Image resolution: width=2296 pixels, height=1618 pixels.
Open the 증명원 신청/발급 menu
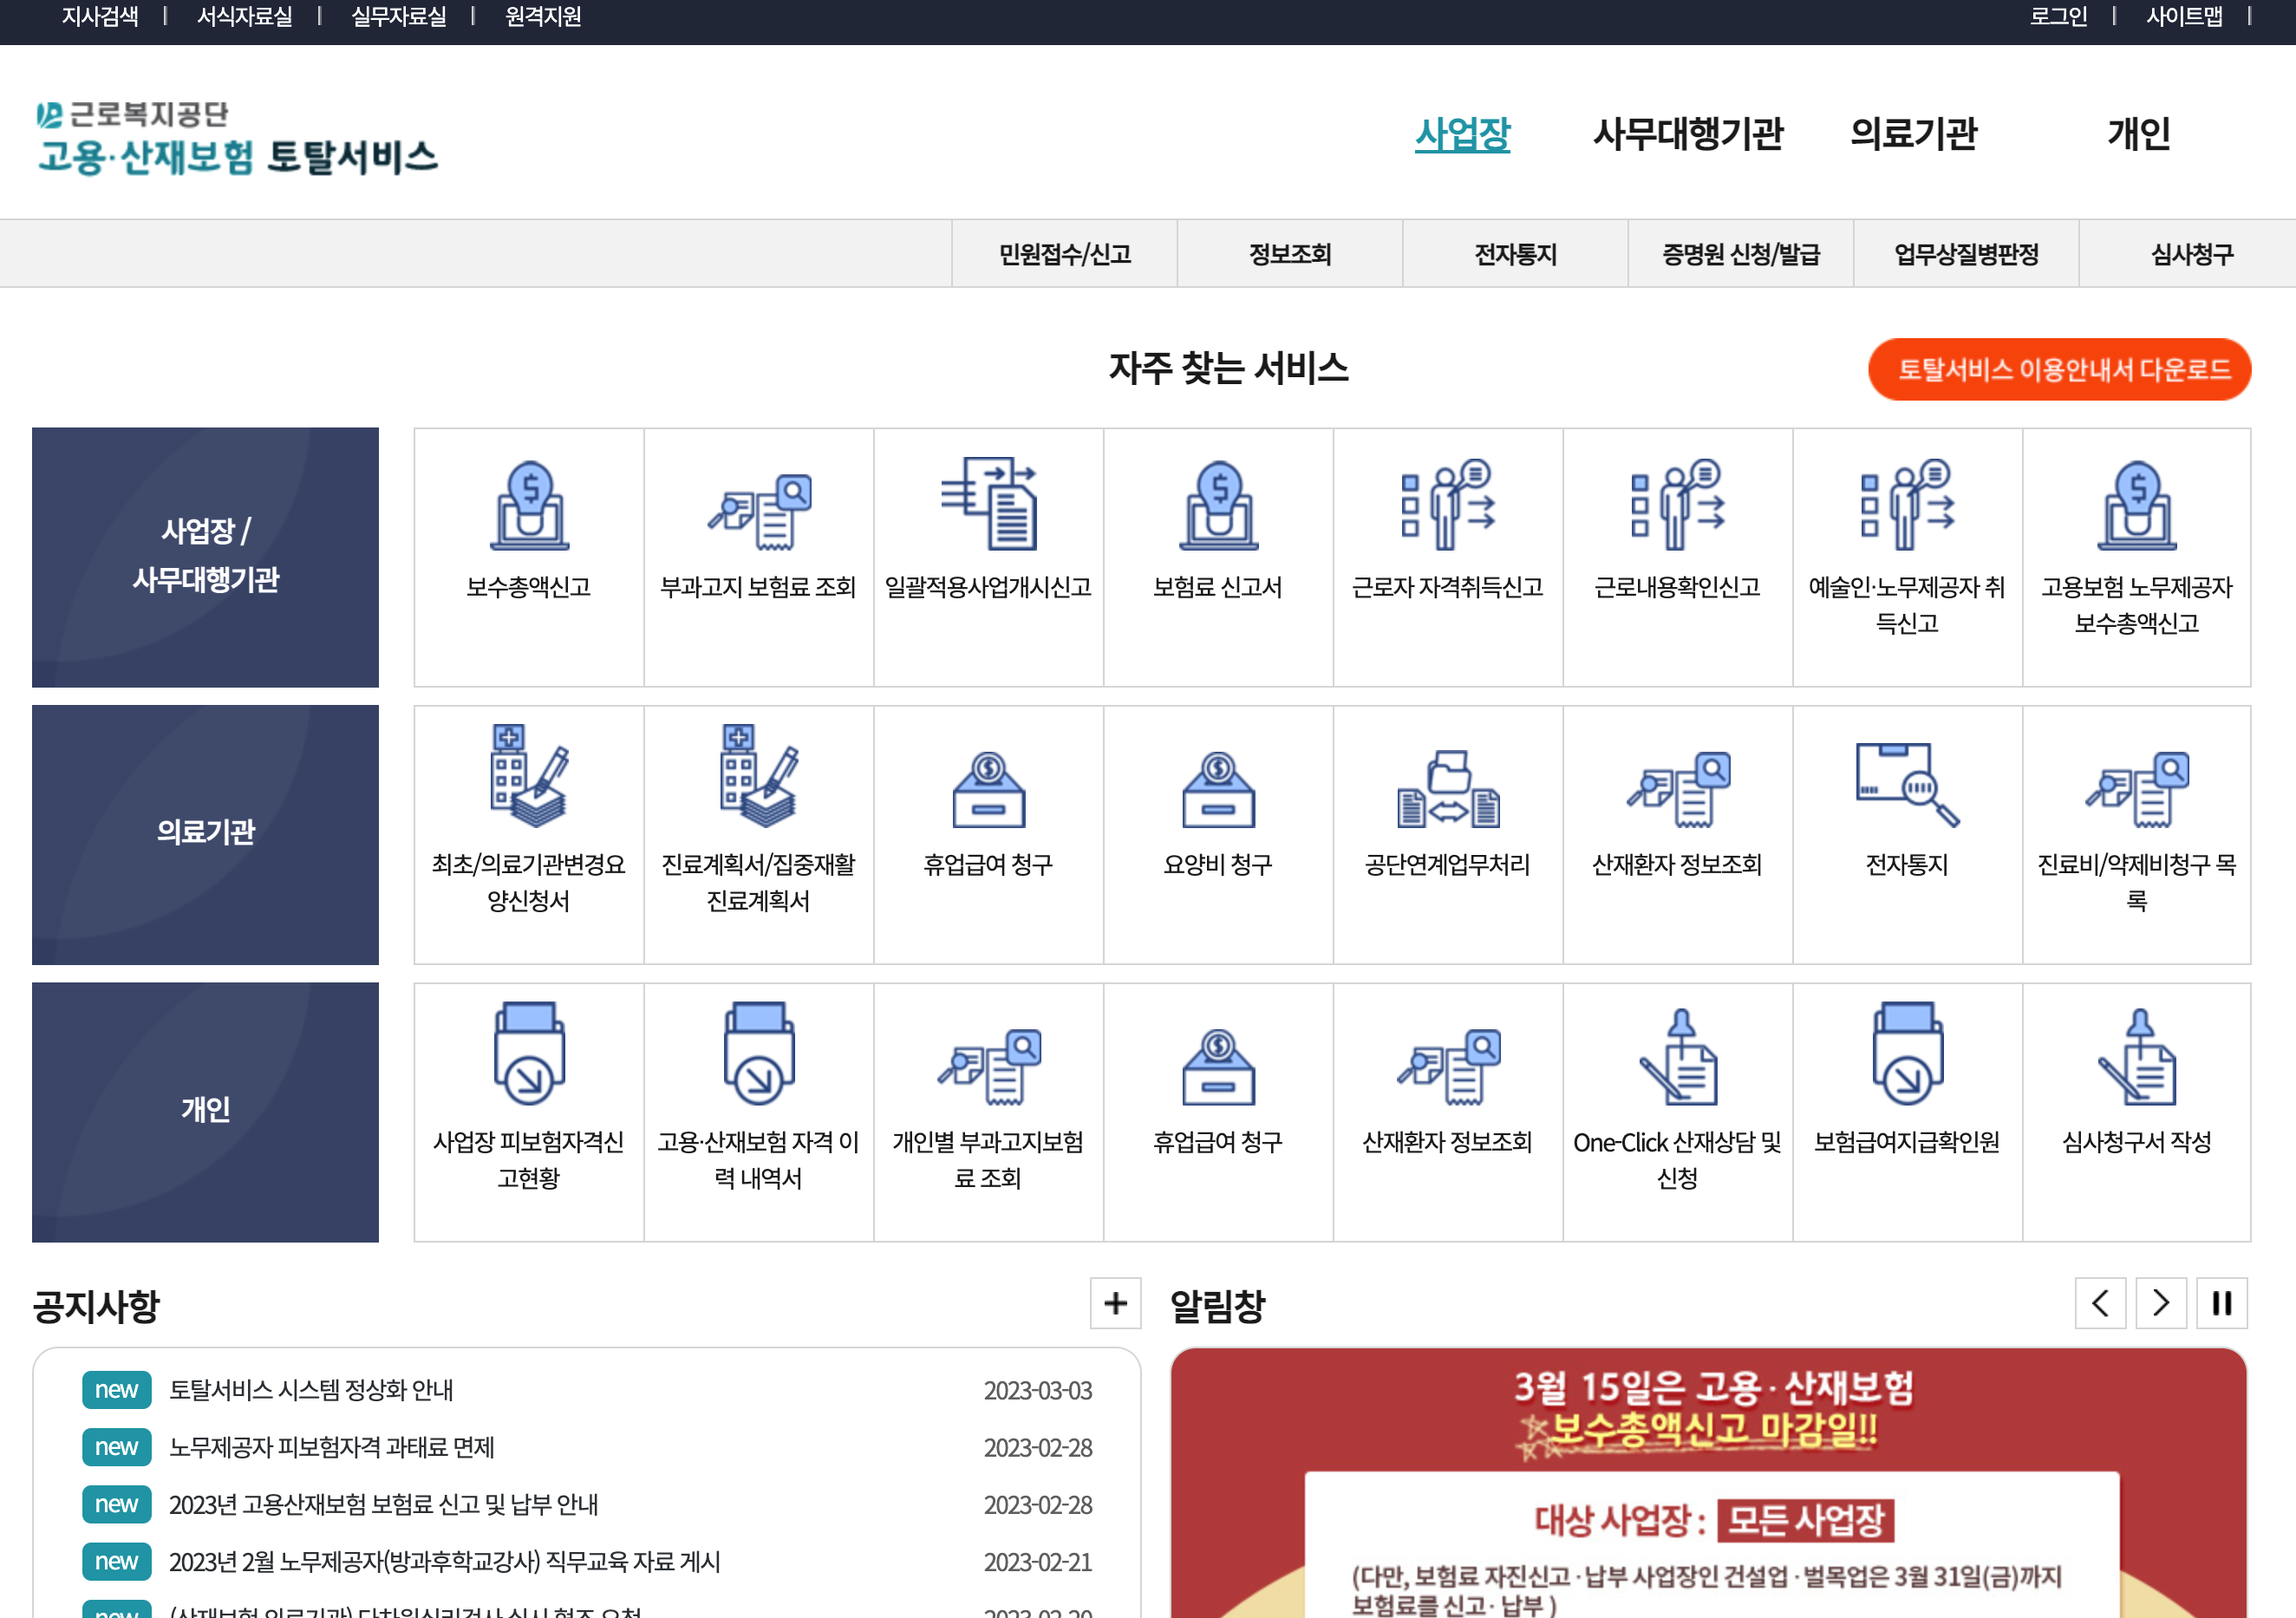[x=1741, y=254]
